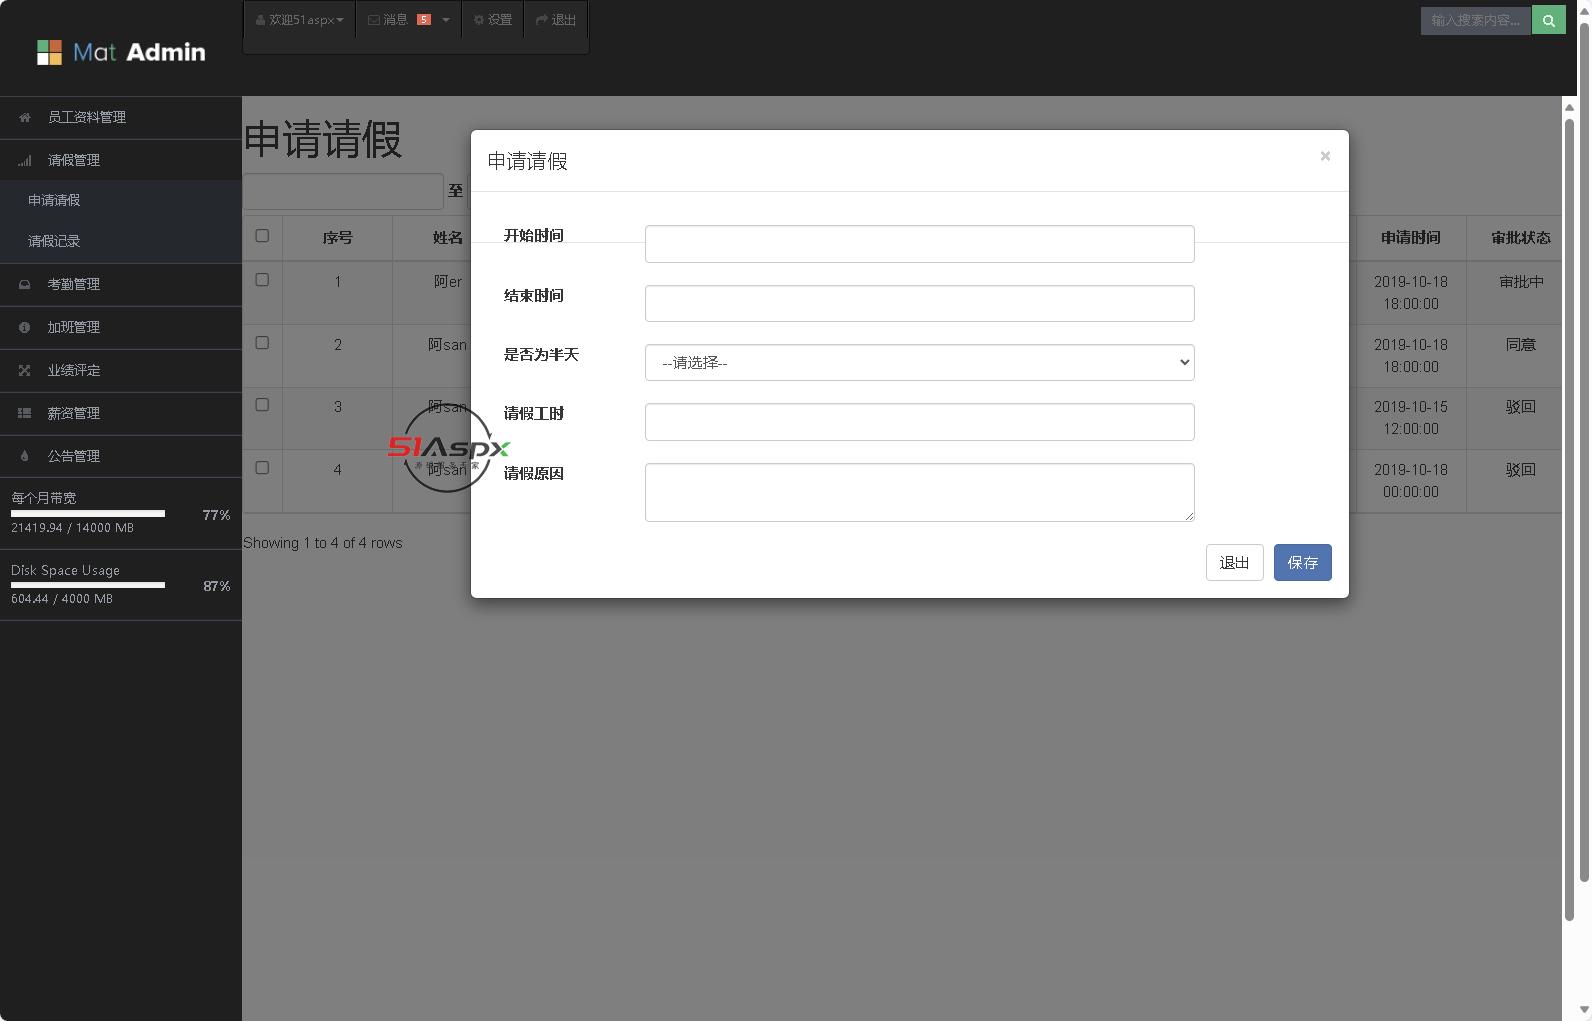Click the list icon beside 薪资管理
Screen dimensions: 1592x1021
click(25, 414)
